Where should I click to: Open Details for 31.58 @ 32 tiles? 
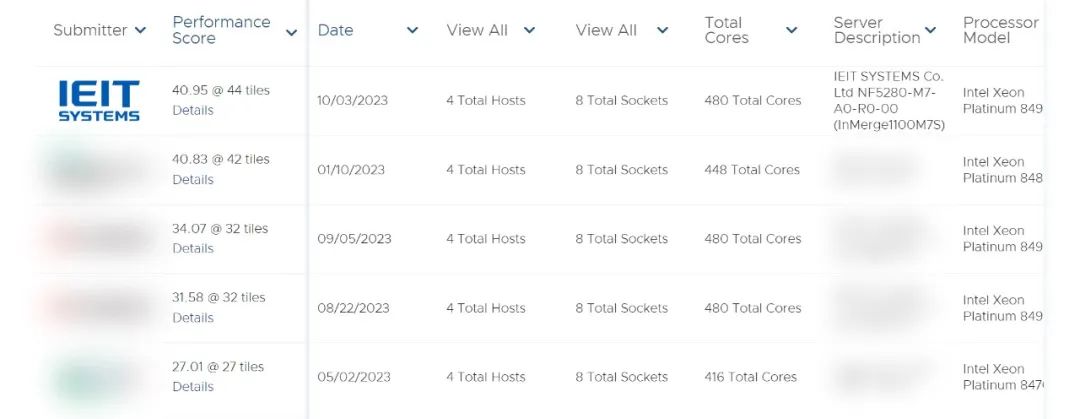tap(193, 318)
